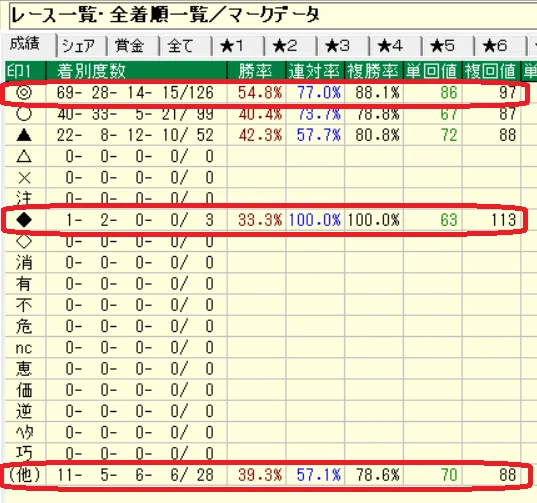
Task: Click place rate value 78.6%
Action: (377, 475)
